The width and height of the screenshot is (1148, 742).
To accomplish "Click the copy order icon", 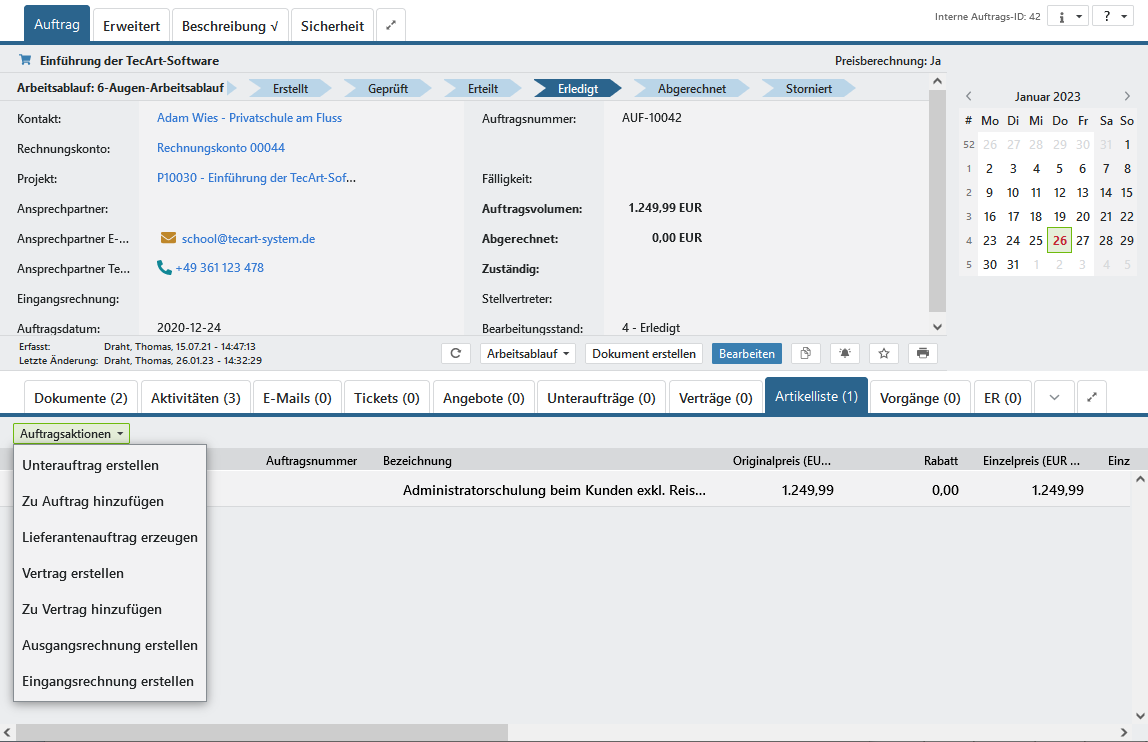I will 806,353.
